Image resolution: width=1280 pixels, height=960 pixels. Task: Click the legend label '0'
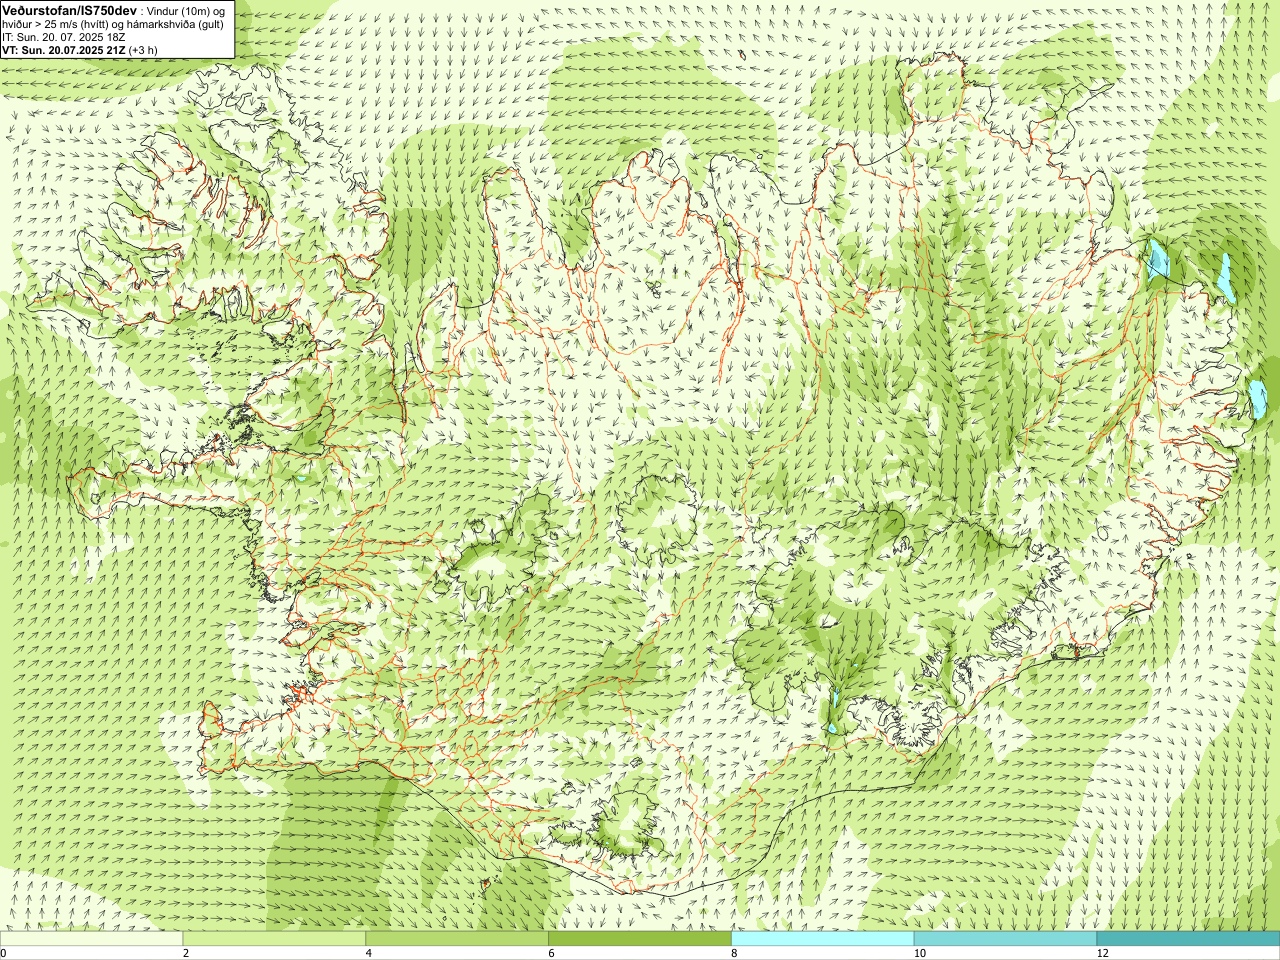[x=4, y=953]
